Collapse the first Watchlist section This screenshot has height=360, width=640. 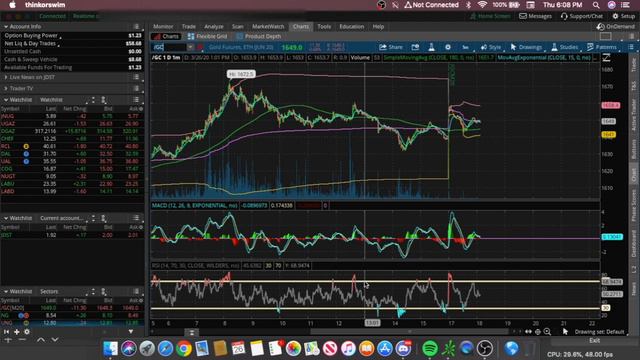[x=6, y=100]
